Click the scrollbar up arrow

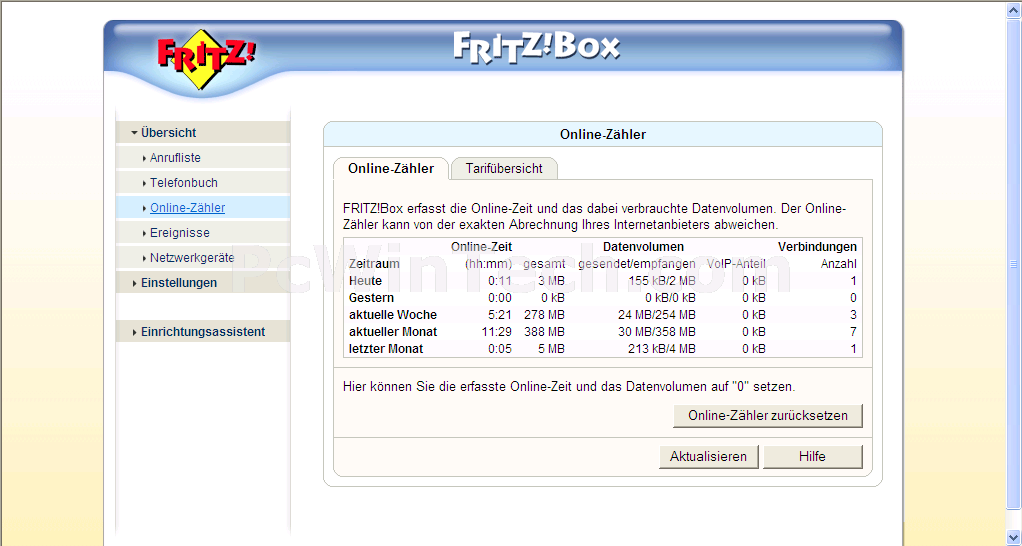pos(1014,9)
